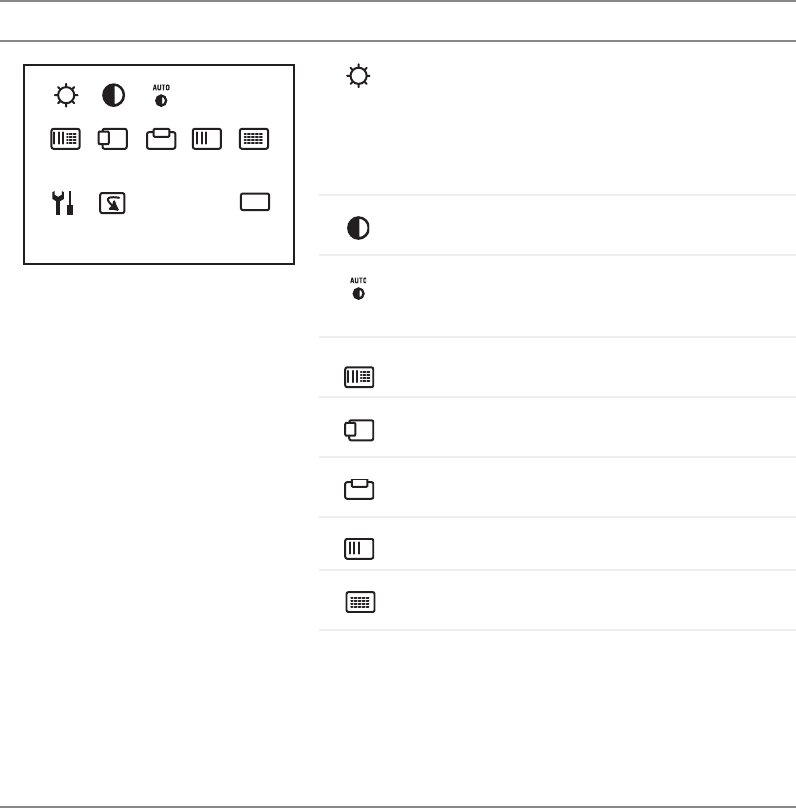Click the blank bottom area of the menu box
The image size is (796, 808).
click(160, 242)
